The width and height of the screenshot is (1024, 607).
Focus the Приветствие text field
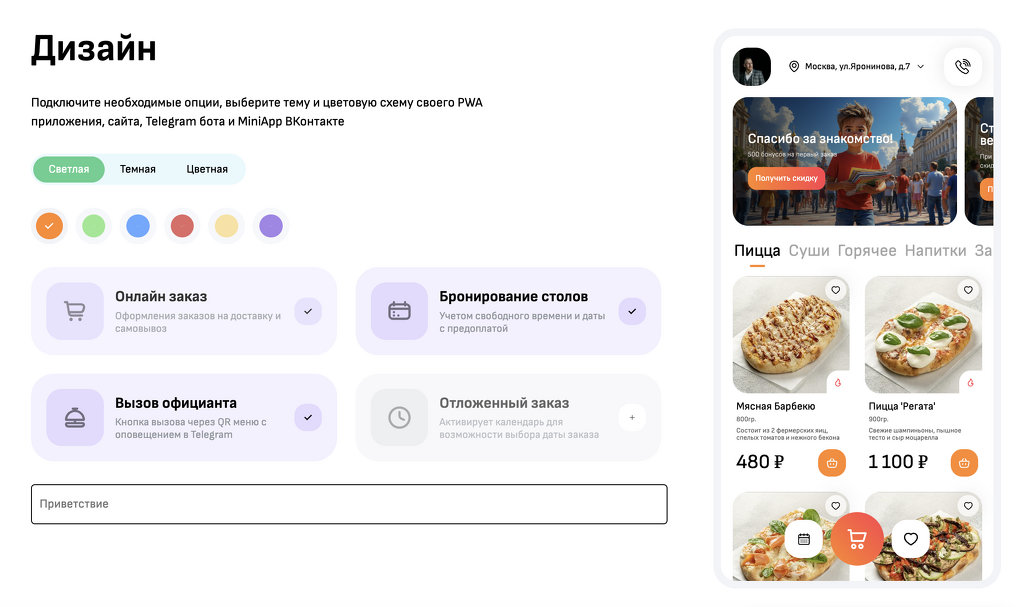[x=349, y=504]
